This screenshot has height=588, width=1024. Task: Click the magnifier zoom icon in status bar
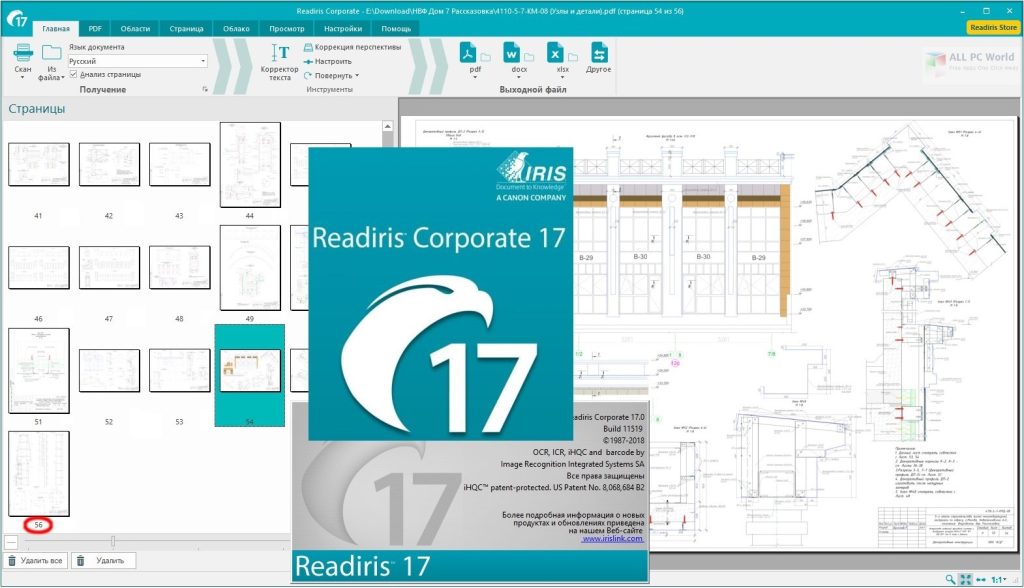[x=949, y=579]
